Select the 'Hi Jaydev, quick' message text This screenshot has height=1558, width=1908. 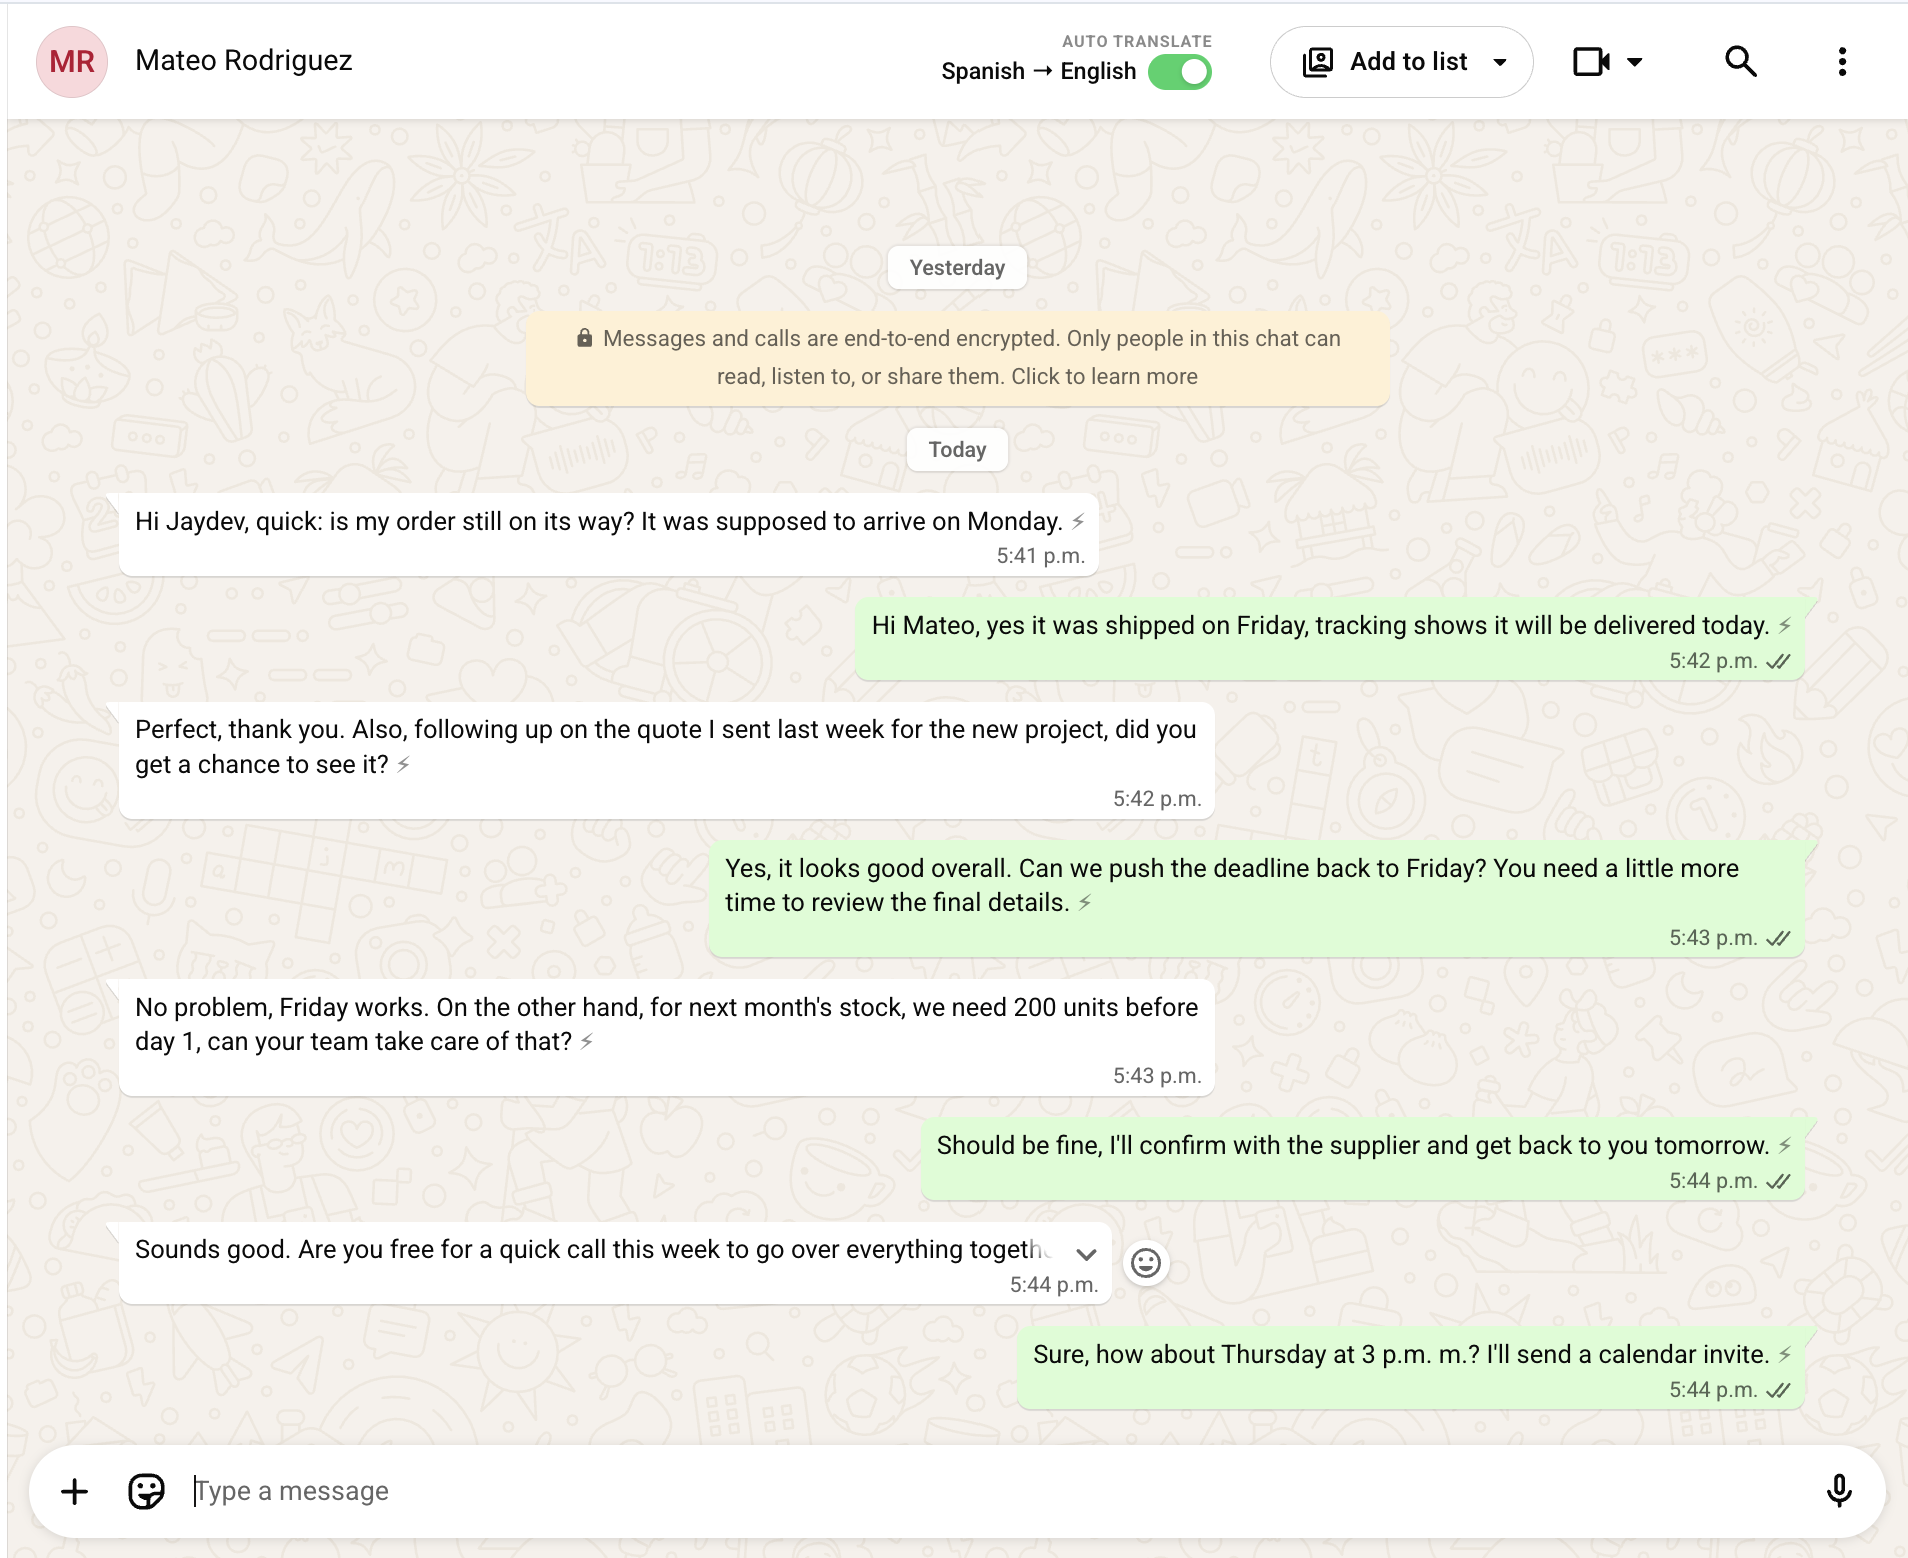pos(598,522)
